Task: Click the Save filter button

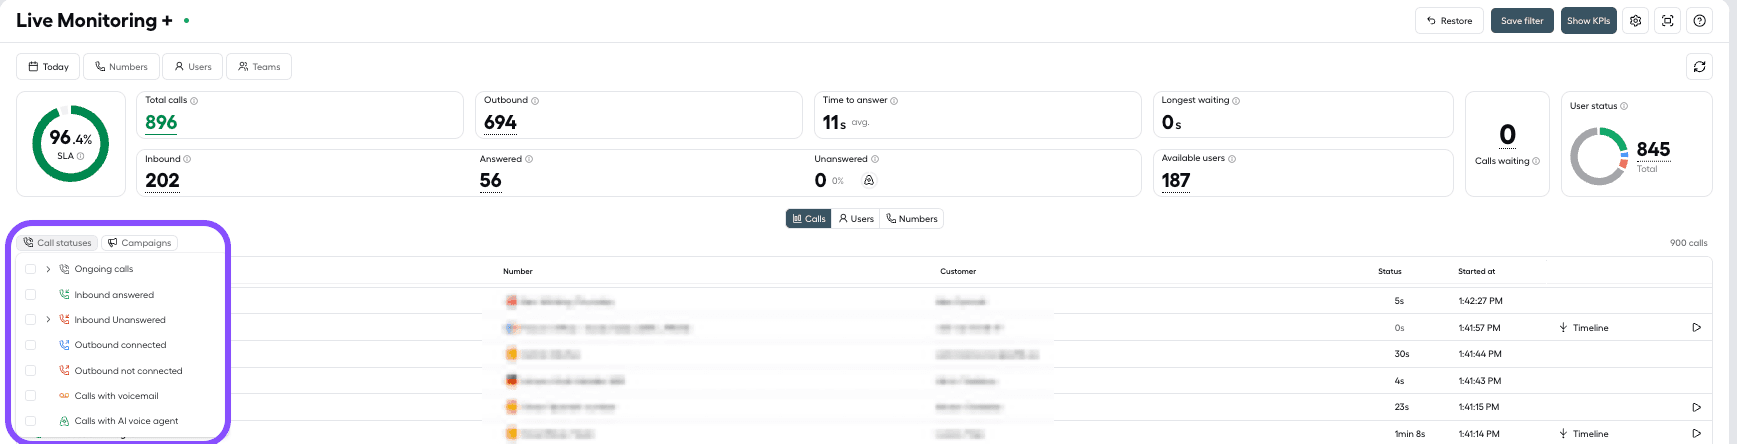Action: click(x=1522, y=21)
